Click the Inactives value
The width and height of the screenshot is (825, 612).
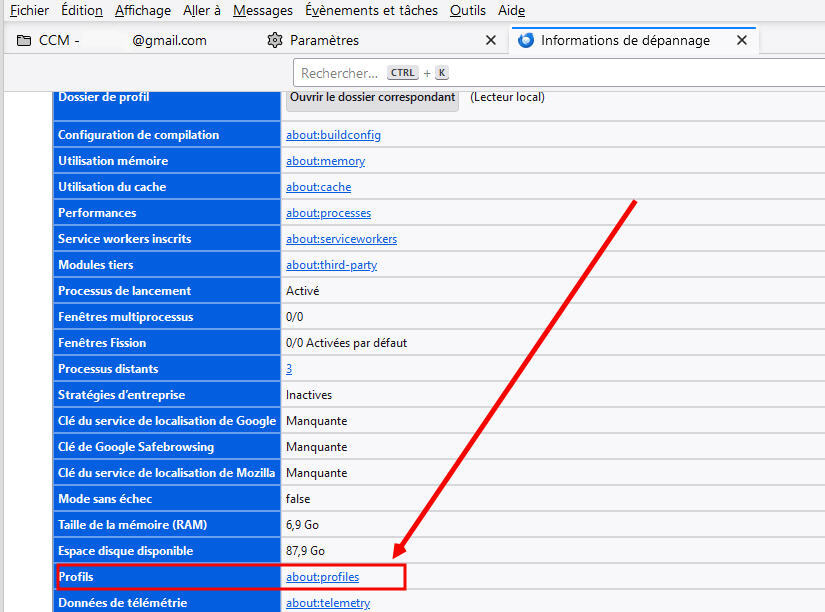[309, 395]
